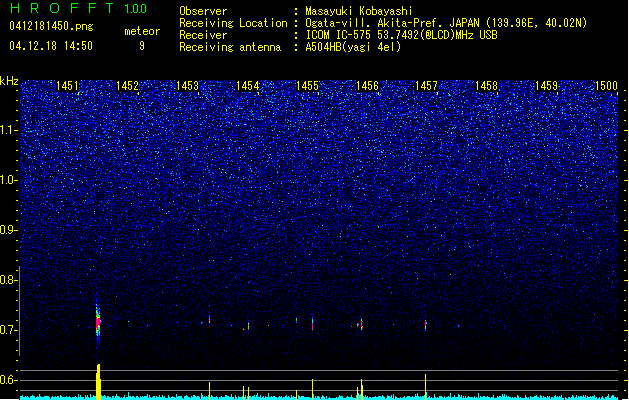Screen dimensions: 629x400
Task: Click the kHz axis unit label
Action: pyautogui.click(x=9, y=81)
